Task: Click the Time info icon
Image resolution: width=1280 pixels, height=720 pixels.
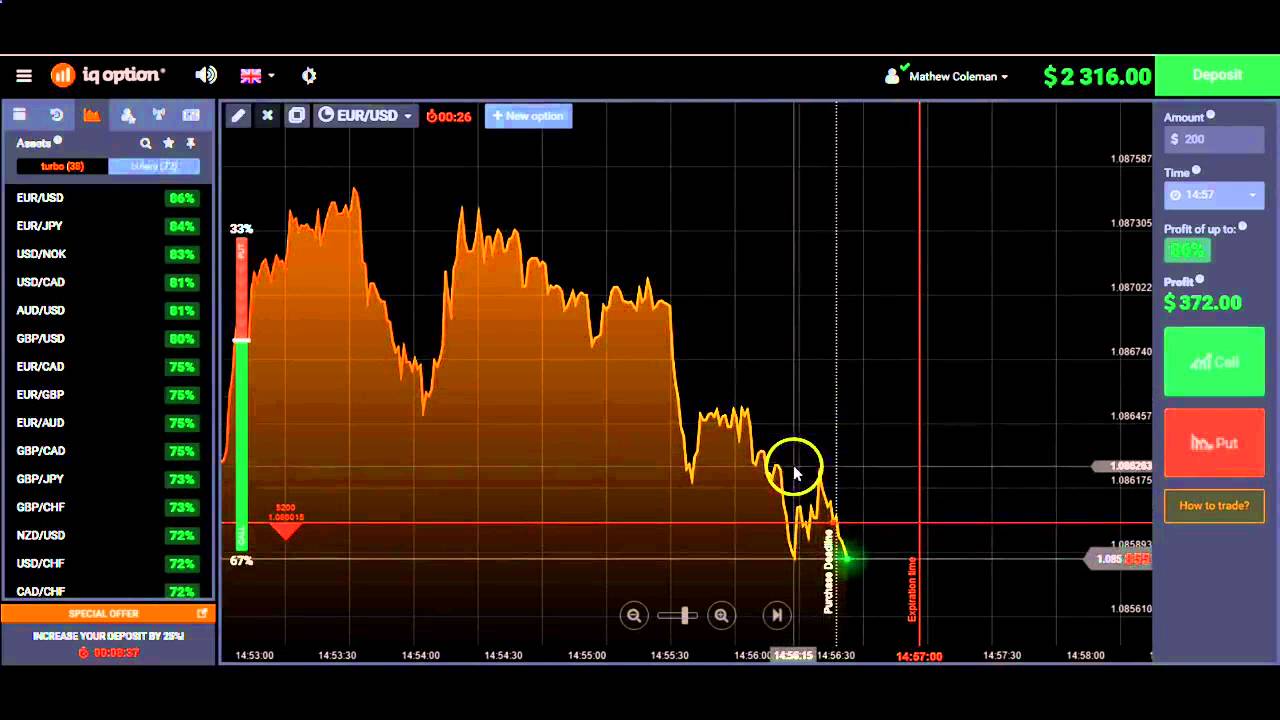Action: tap(1196, 171)
